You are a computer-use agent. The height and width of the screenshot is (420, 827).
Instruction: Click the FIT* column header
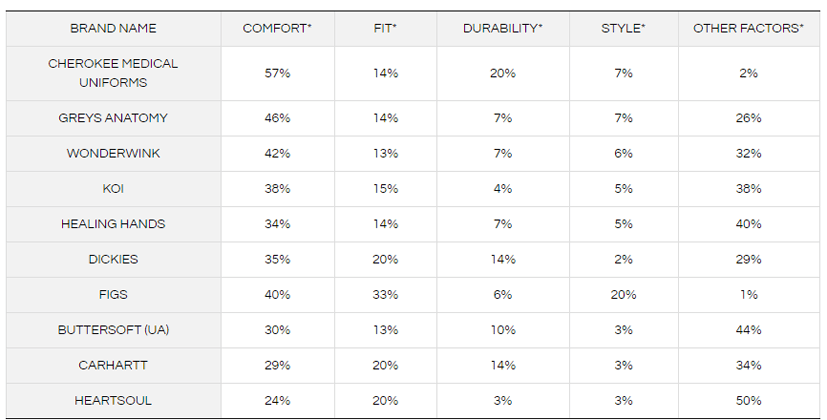[385, 28]
